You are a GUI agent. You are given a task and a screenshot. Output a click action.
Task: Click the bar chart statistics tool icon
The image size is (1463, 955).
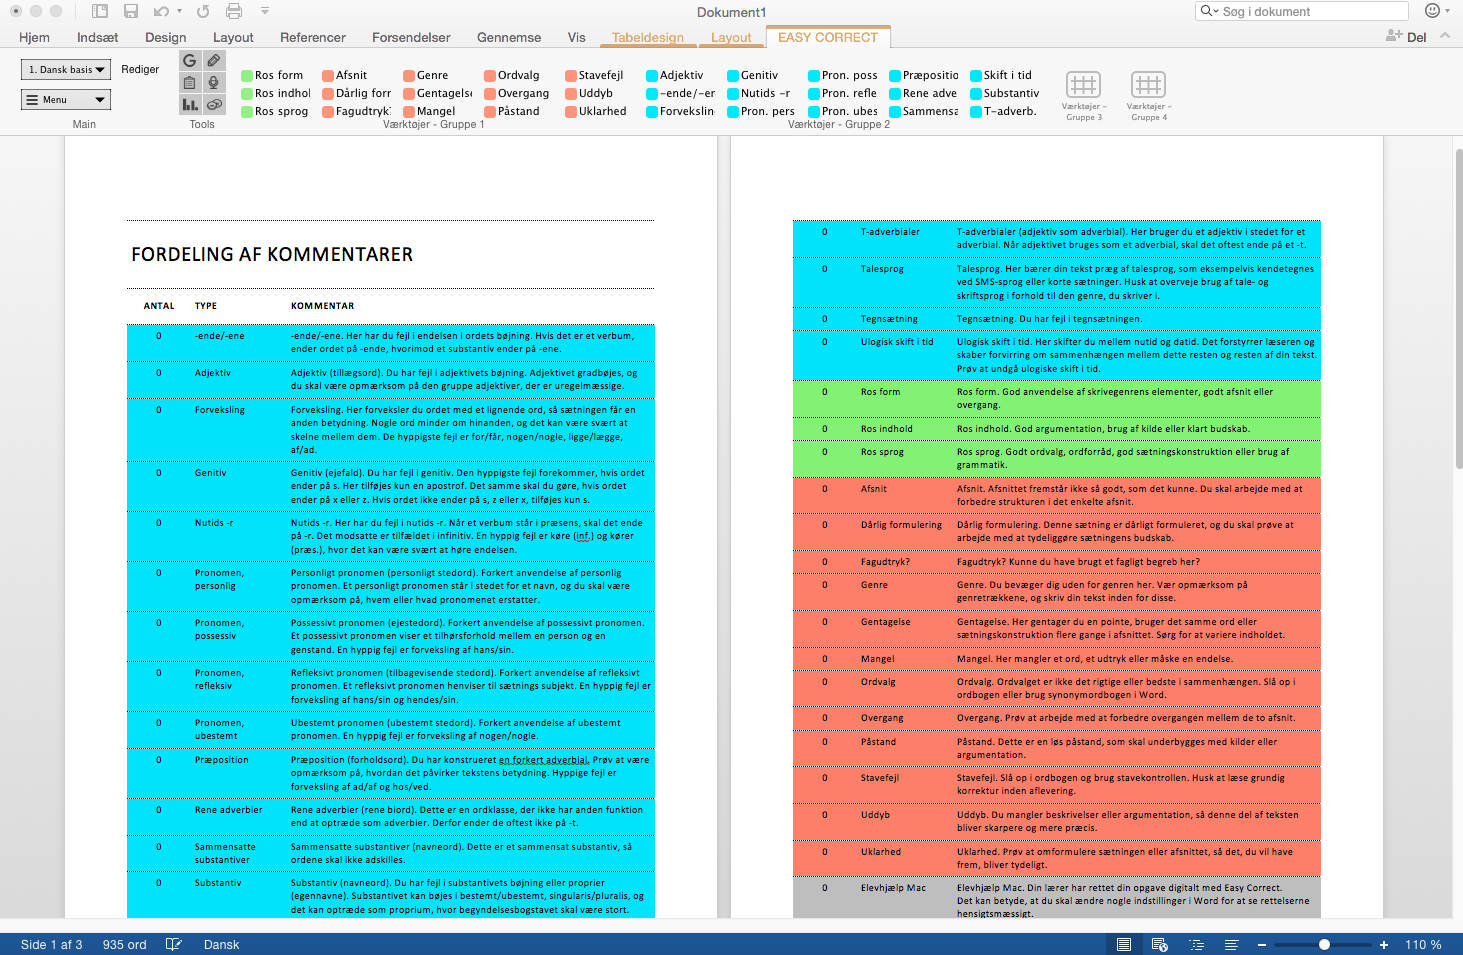[x=190, y=104]
